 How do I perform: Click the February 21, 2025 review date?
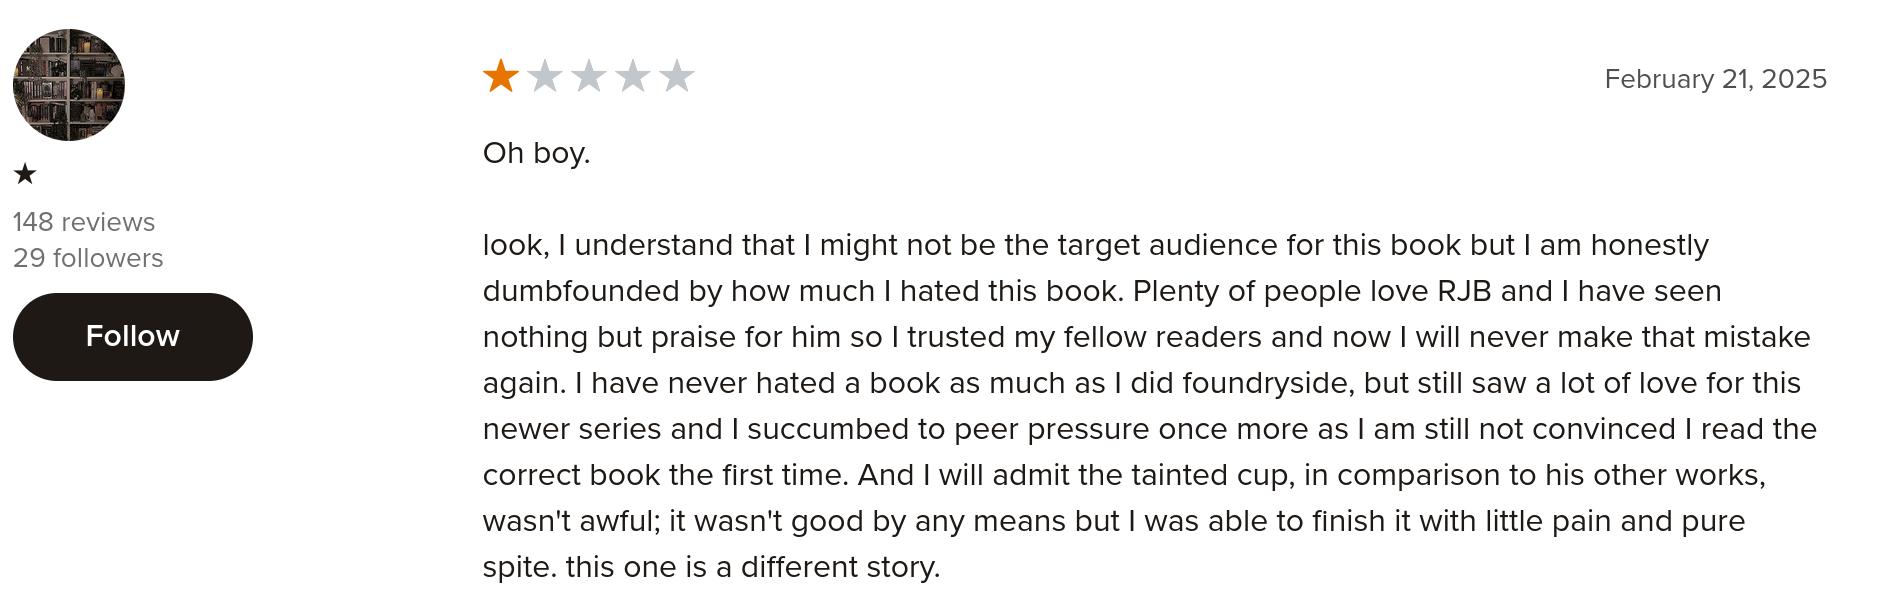pyautogui.click(x=1715, y=79)
